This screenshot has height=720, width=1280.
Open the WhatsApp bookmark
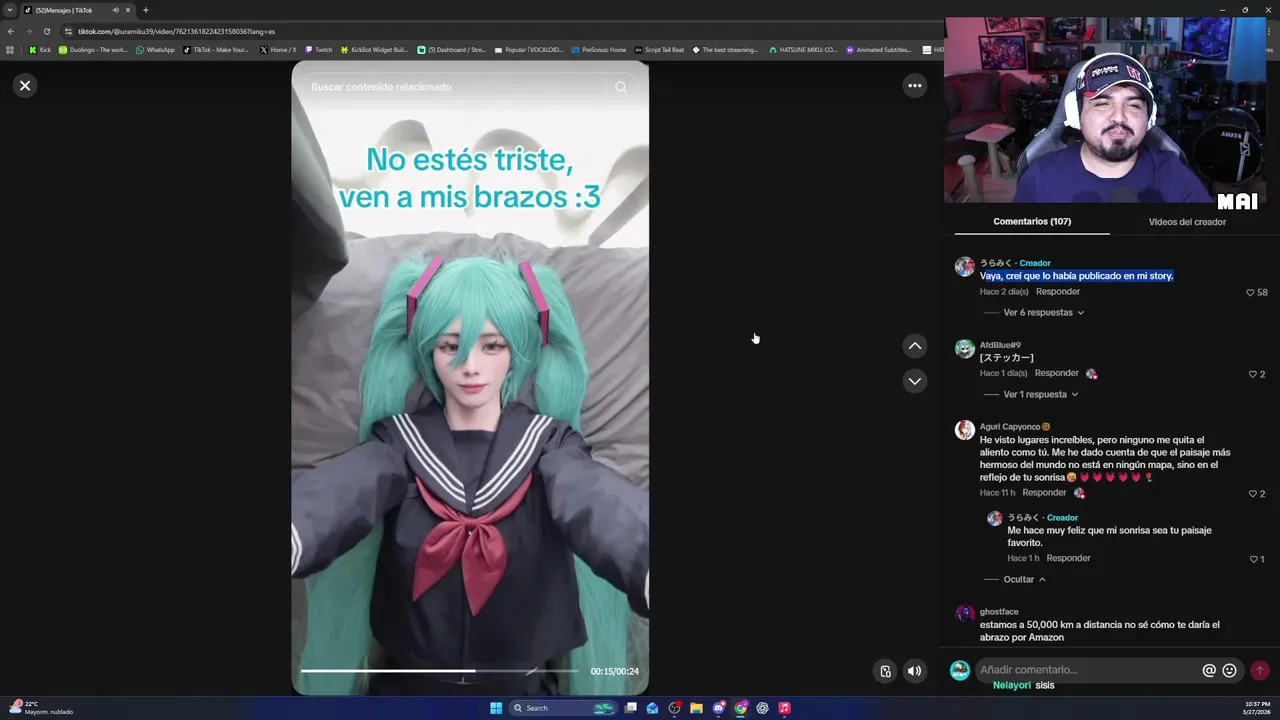click(155, 50)
